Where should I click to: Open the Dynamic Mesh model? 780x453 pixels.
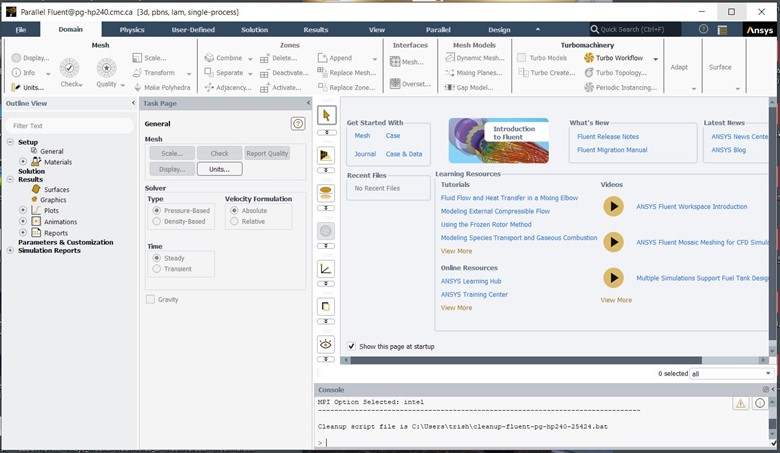pyautogui.click(x=475, y=58)
